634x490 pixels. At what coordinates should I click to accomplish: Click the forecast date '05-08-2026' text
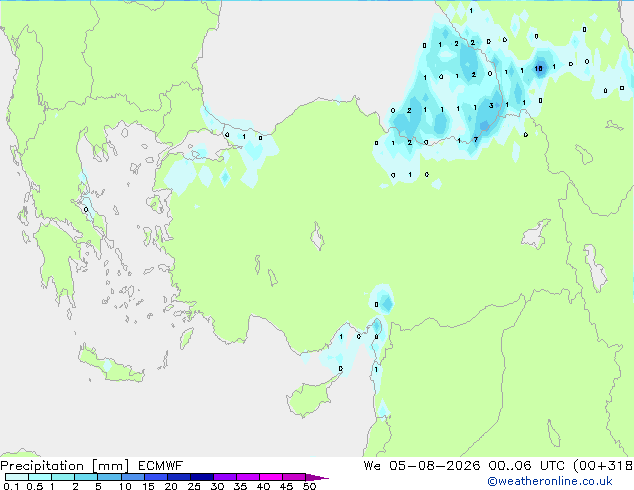click(x=435, y=466)
